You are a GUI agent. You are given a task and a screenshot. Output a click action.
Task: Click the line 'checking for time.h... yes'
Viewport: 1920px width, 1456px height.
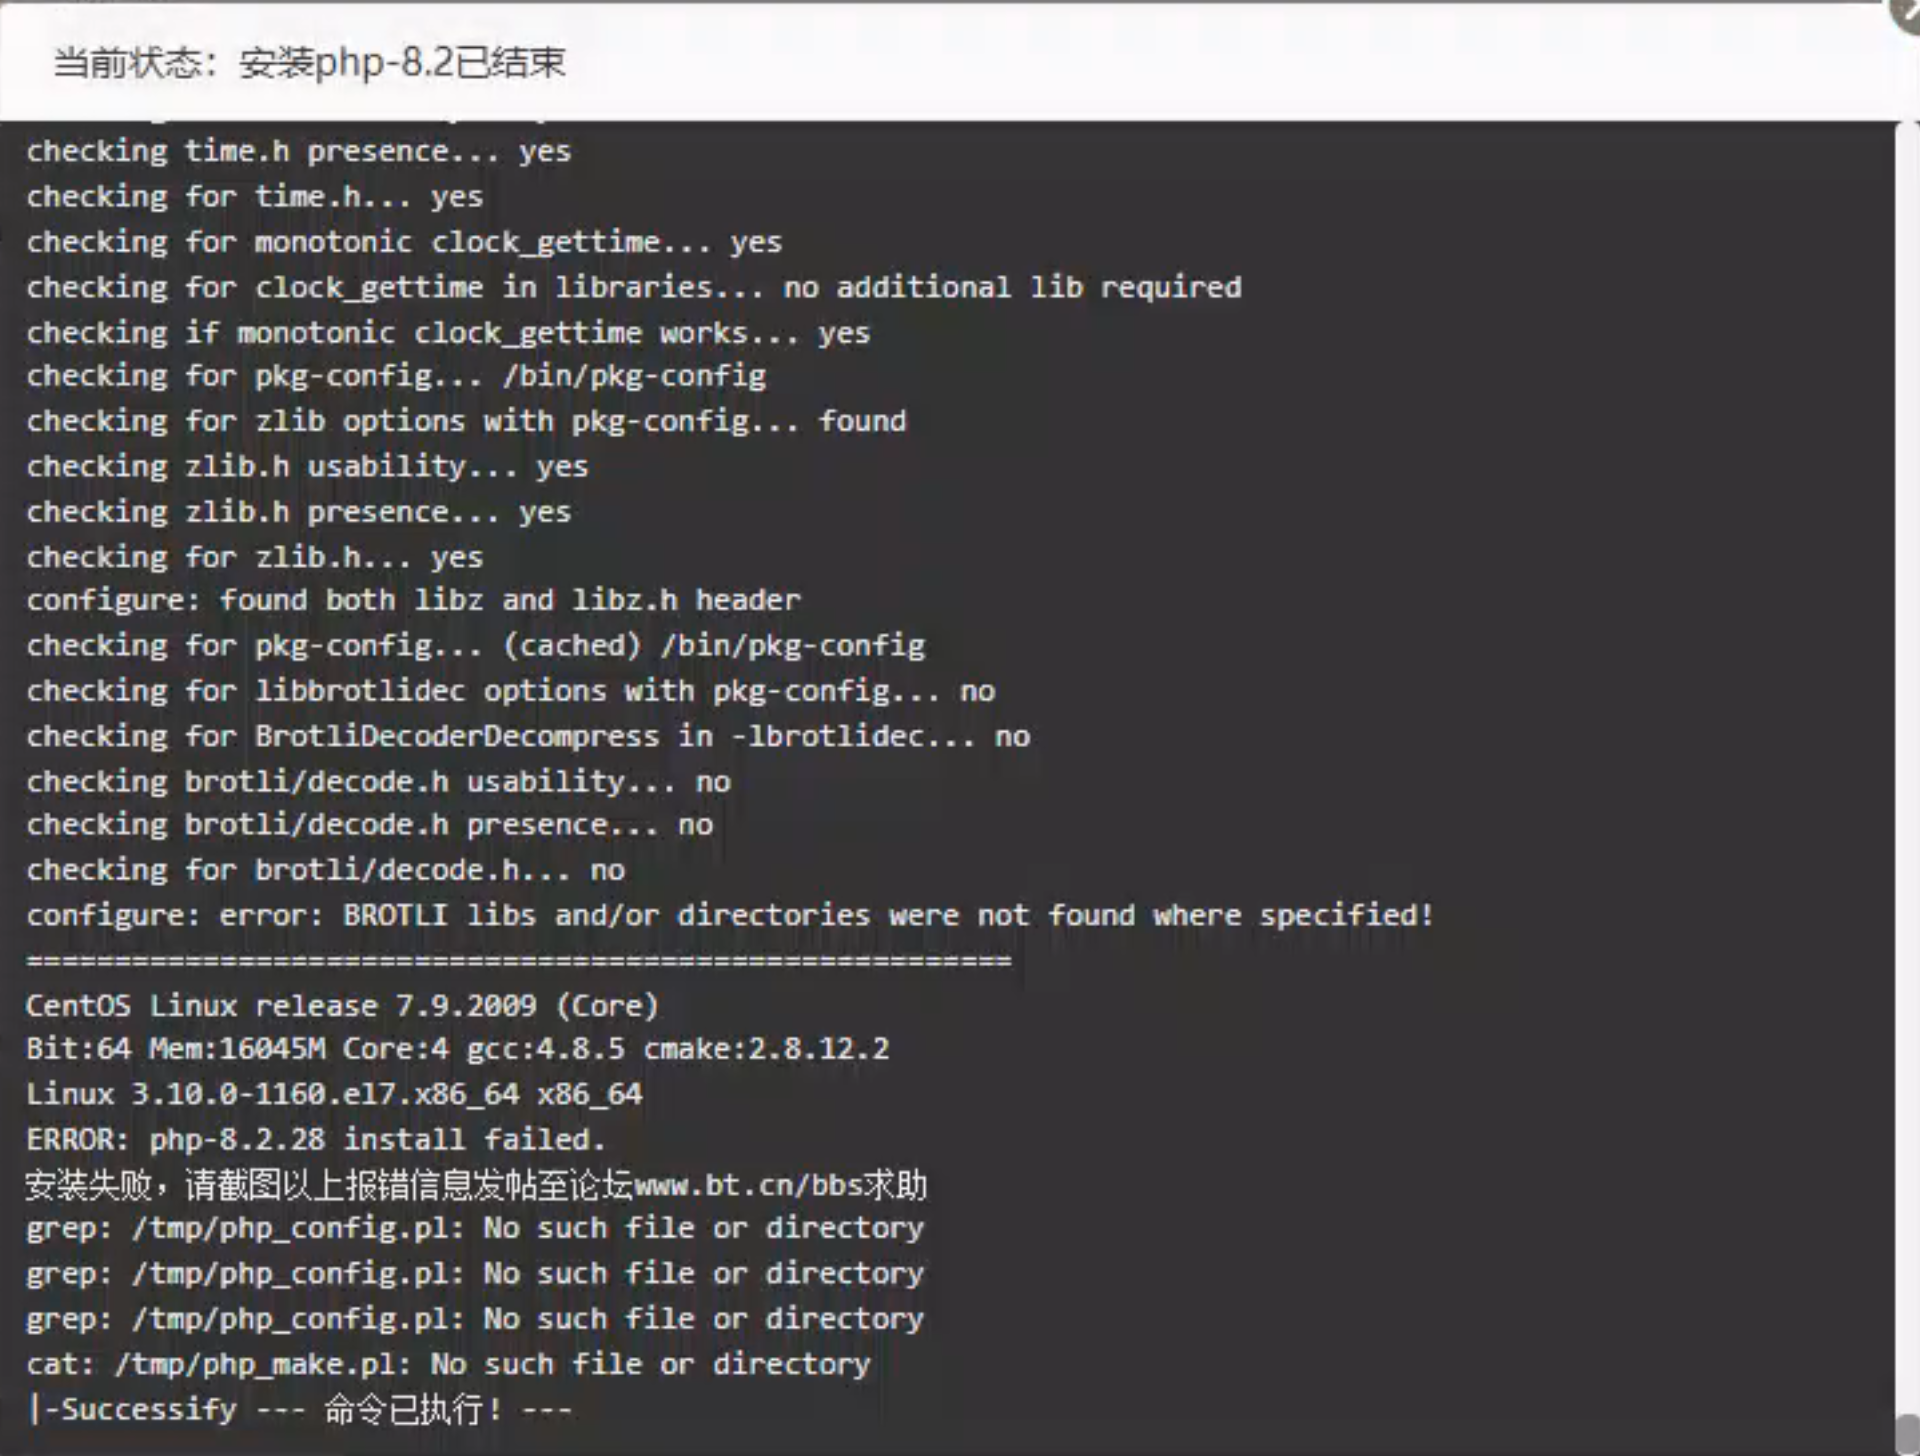(255, 197)
